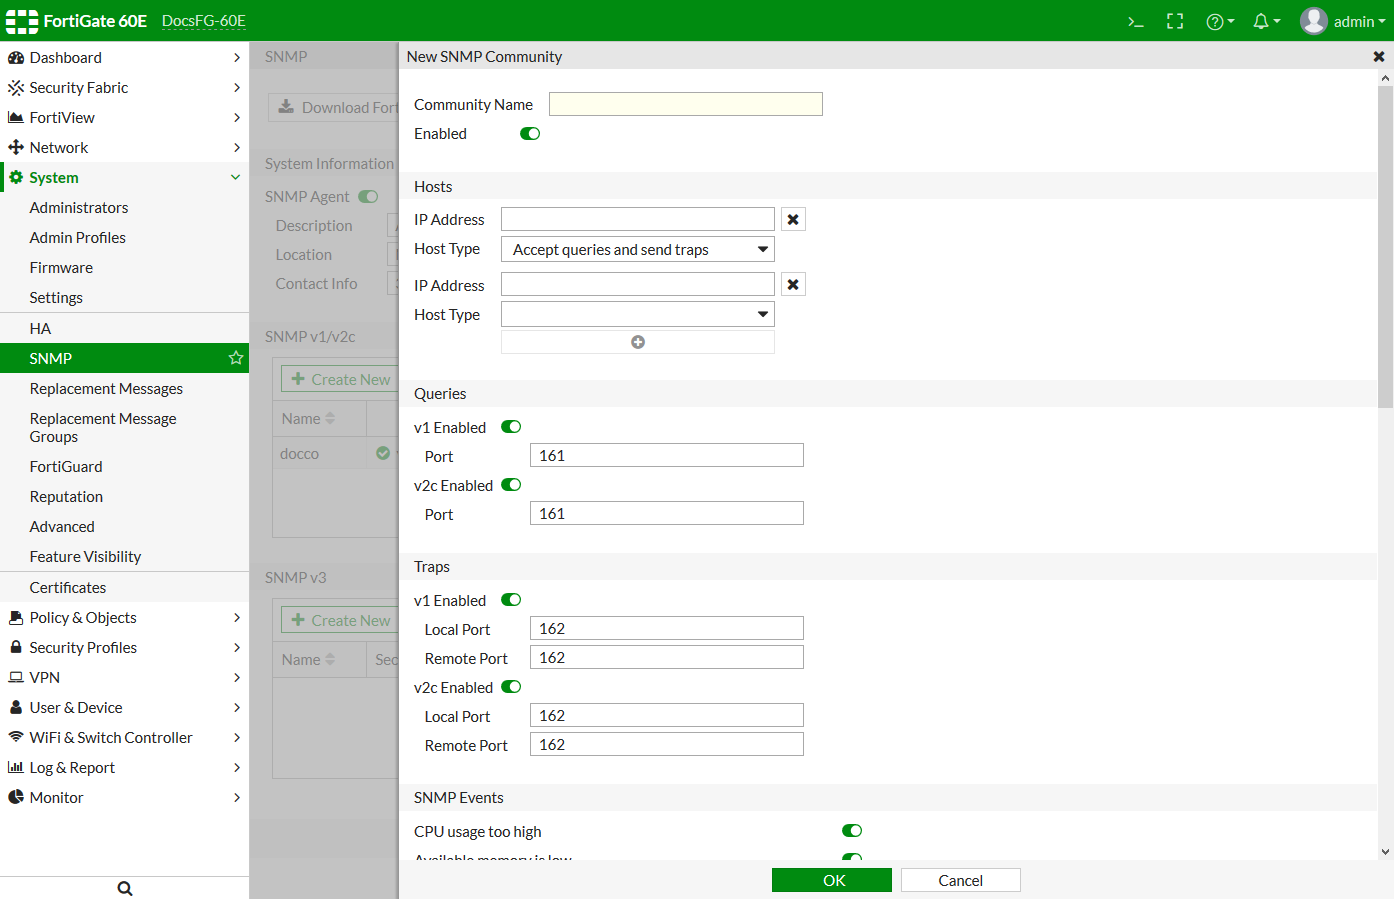Toggle fullscreen mode in the header

coord(1175,20)
